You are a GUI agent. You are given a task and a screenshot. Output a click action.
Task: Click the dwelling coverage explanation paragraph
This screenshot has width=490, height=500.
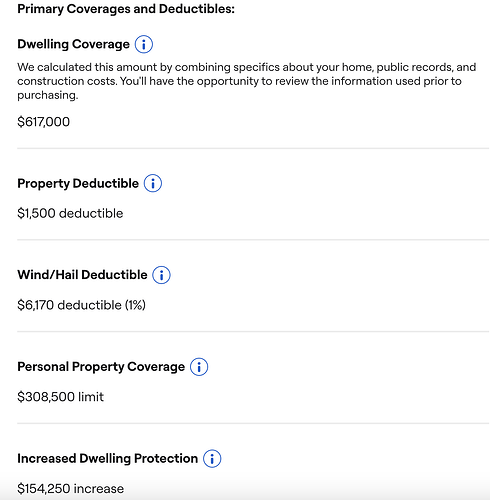click(x=247, y=81)
